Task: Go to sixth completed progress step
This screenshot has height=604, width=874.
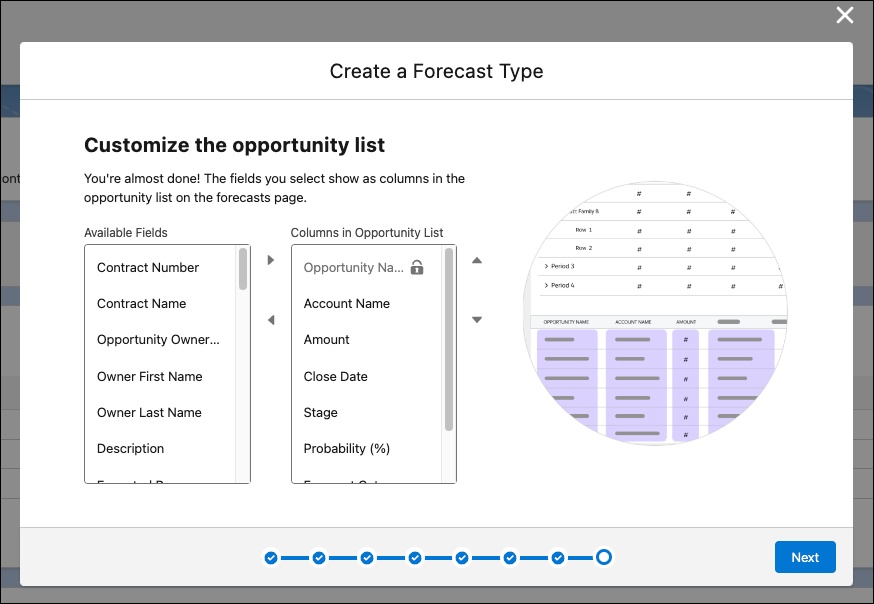Action: (x=510, y=558)
